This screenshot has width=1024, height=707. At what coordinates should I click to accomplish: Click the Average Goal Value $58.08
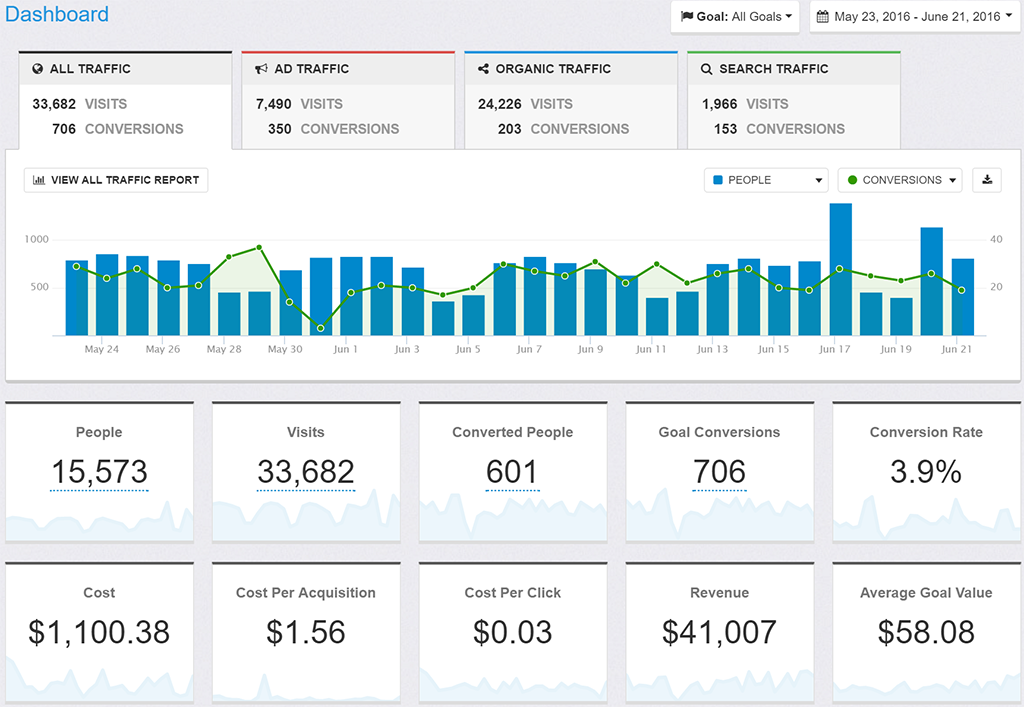[x=926, y=633]
